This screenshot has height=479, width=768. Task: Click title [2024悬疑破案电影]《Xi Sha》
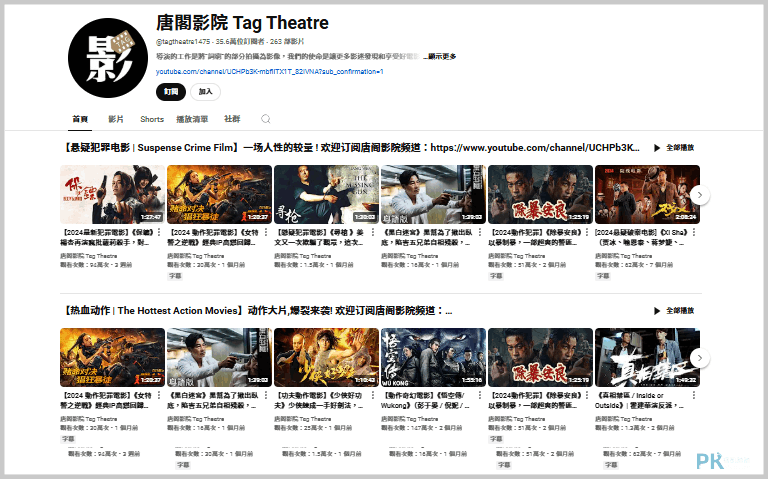point(642,238)
